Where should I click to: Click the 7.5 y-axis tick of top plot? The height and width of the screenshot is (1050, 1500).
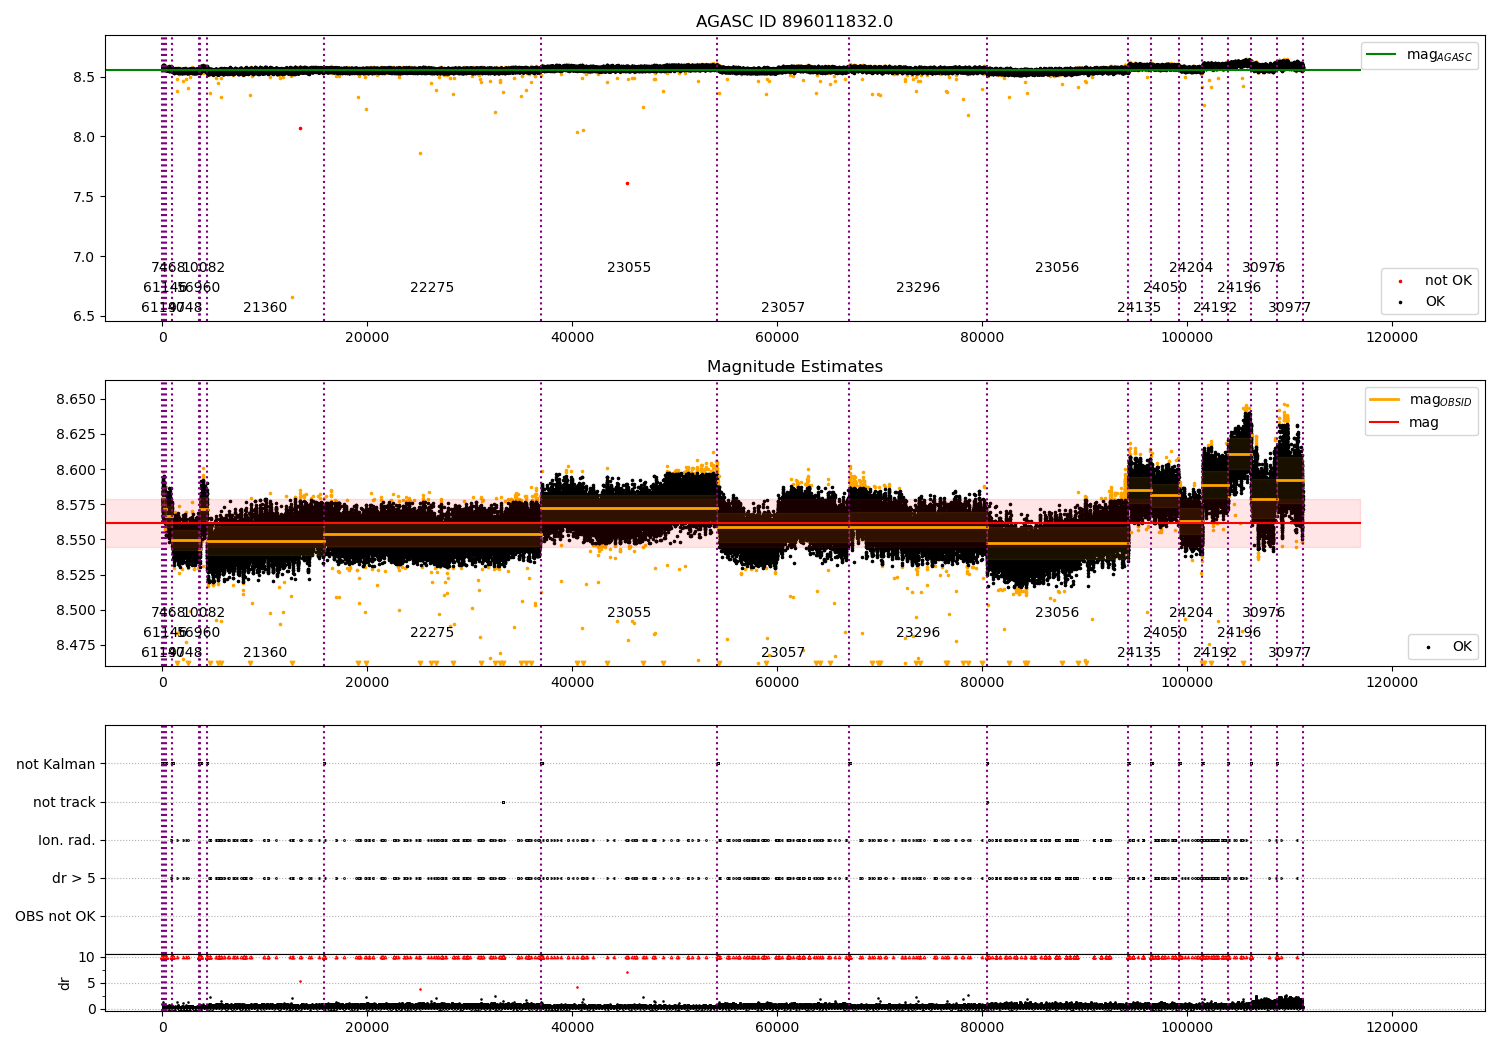click(84, 197)
